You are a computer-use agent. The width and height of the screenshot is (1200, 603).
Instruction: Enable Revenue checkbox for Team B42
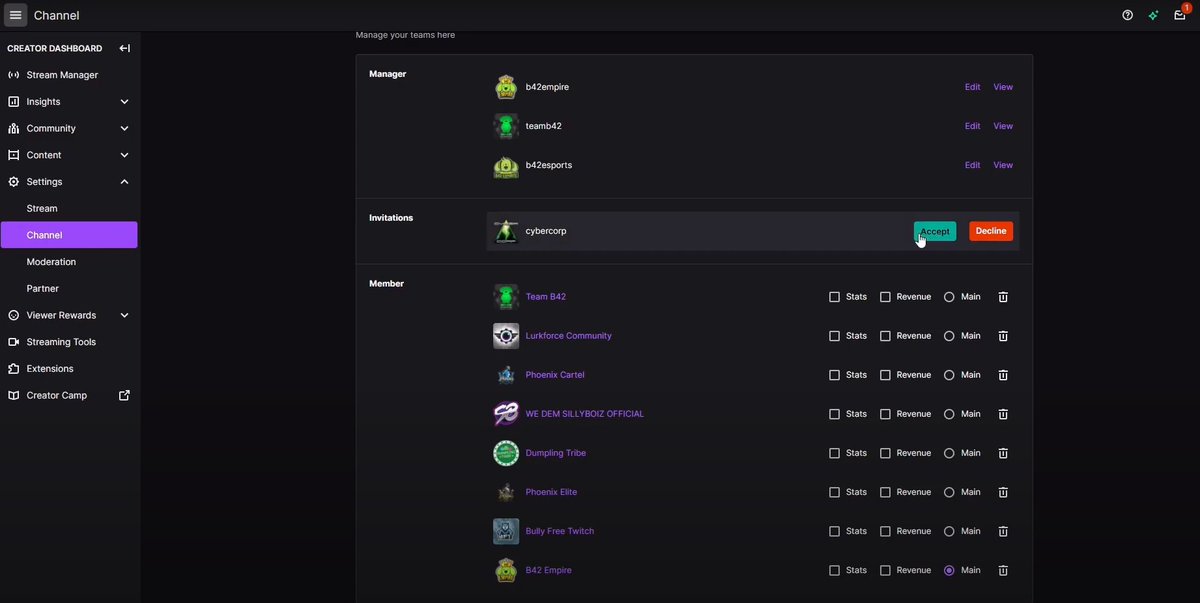(x=885, y=297)
